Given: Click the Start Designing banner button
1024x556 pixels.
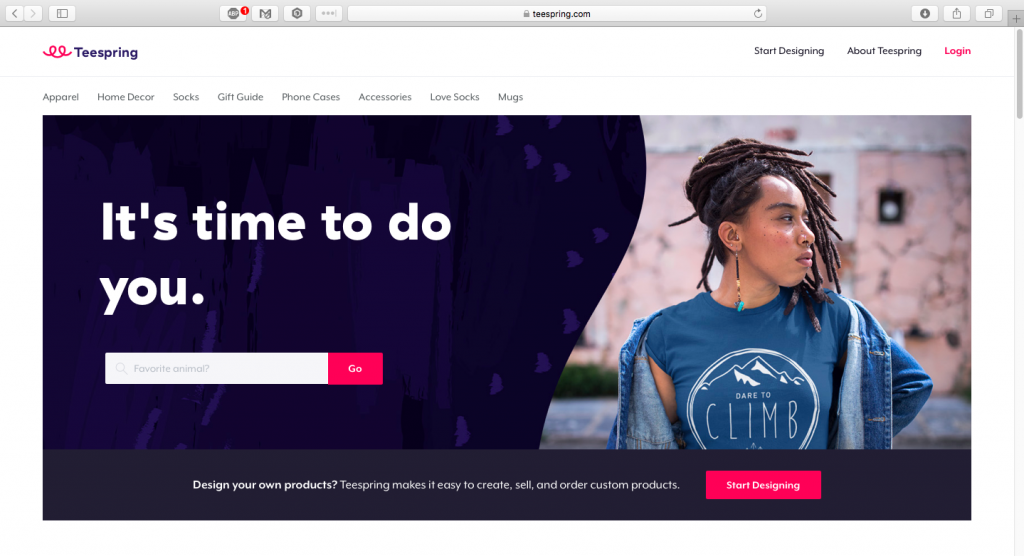Looking at the screenshot, I should coord(763,485).
